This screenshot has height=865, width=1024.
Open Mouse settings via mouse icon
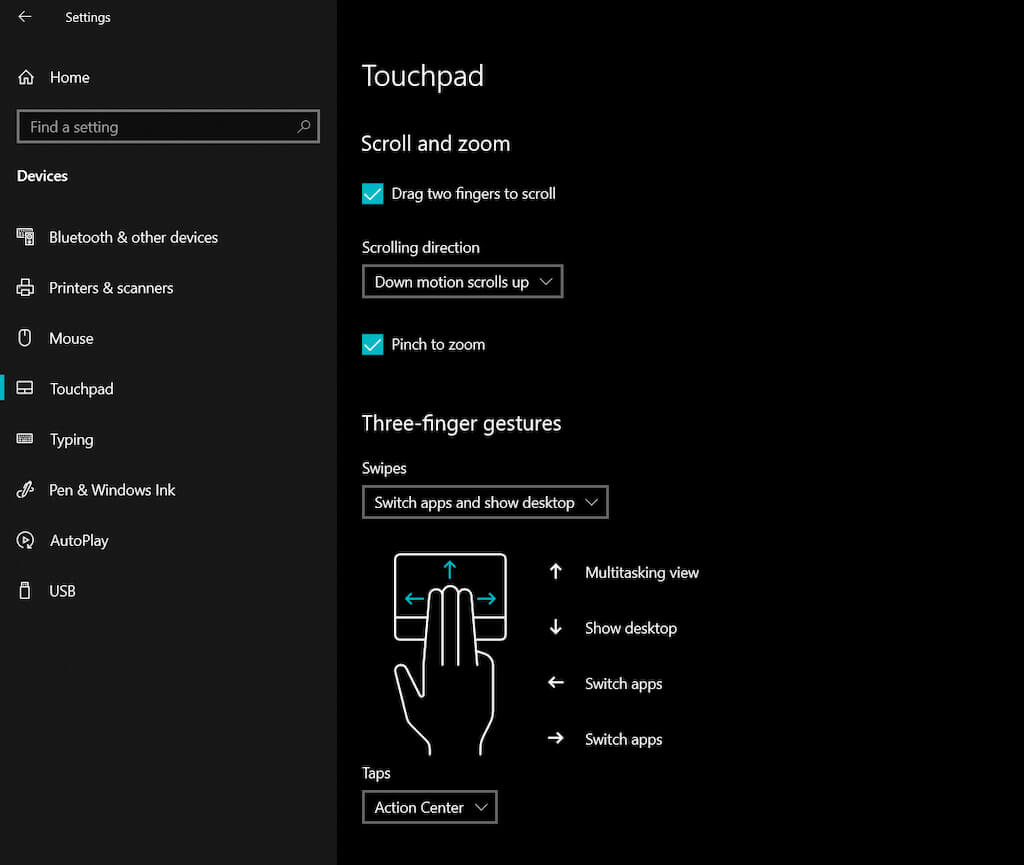click(x=25, y=338)
